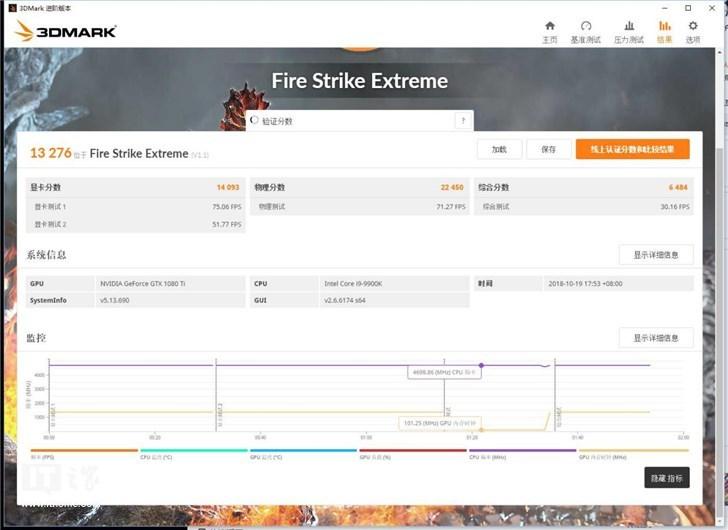Click the question mark help icon beside 验证分数
The width and height of the screenshot is (728, 530).
[x=463, y=121]
